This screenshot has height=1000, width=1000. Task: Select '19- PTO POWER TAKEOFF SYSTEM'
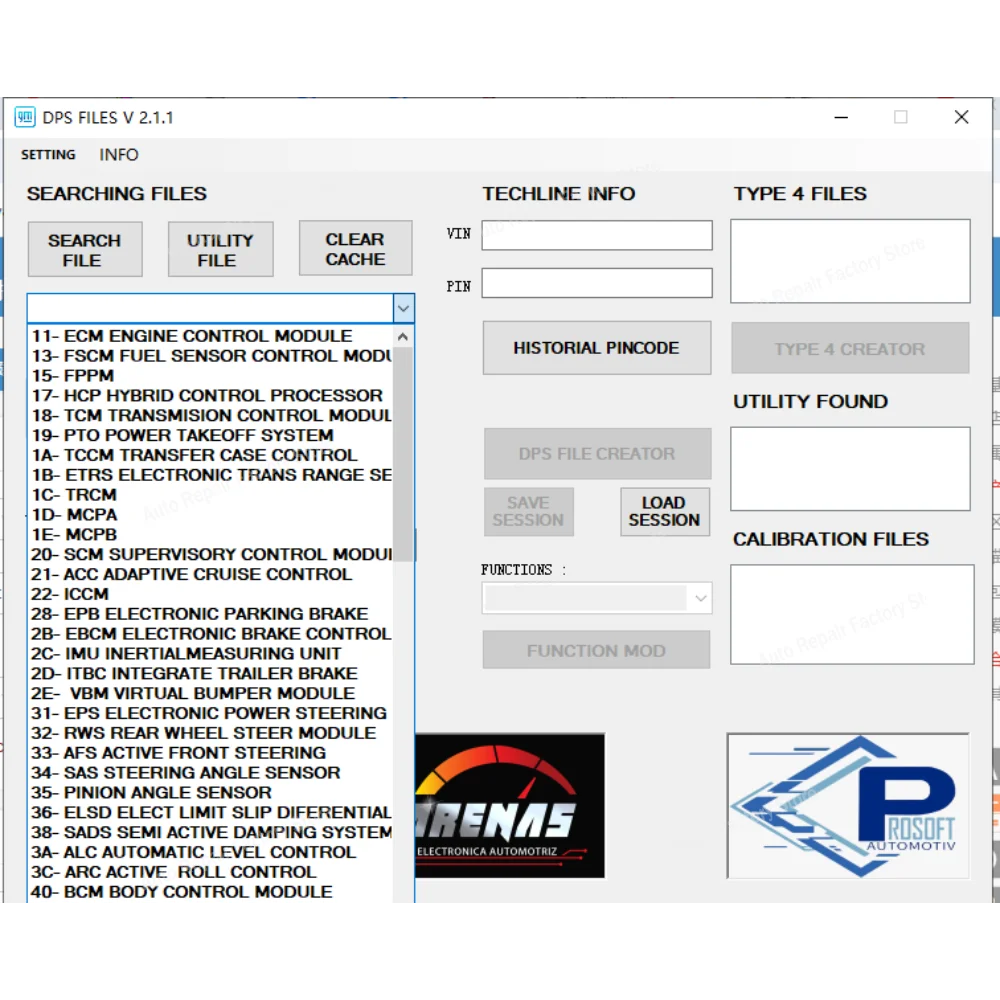tap(210, 435)
